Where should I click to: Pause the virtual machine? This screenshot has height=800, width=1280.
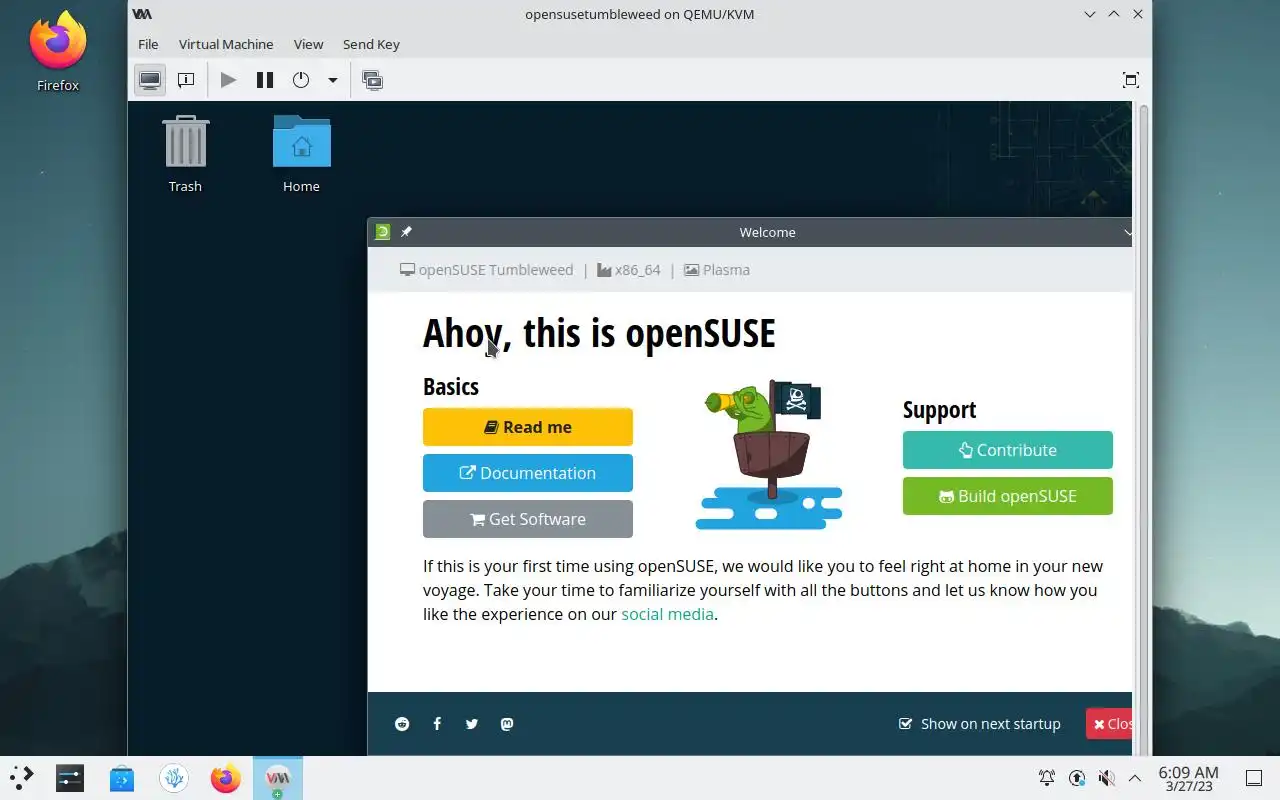pyautogui.click(x=265, y=80)
